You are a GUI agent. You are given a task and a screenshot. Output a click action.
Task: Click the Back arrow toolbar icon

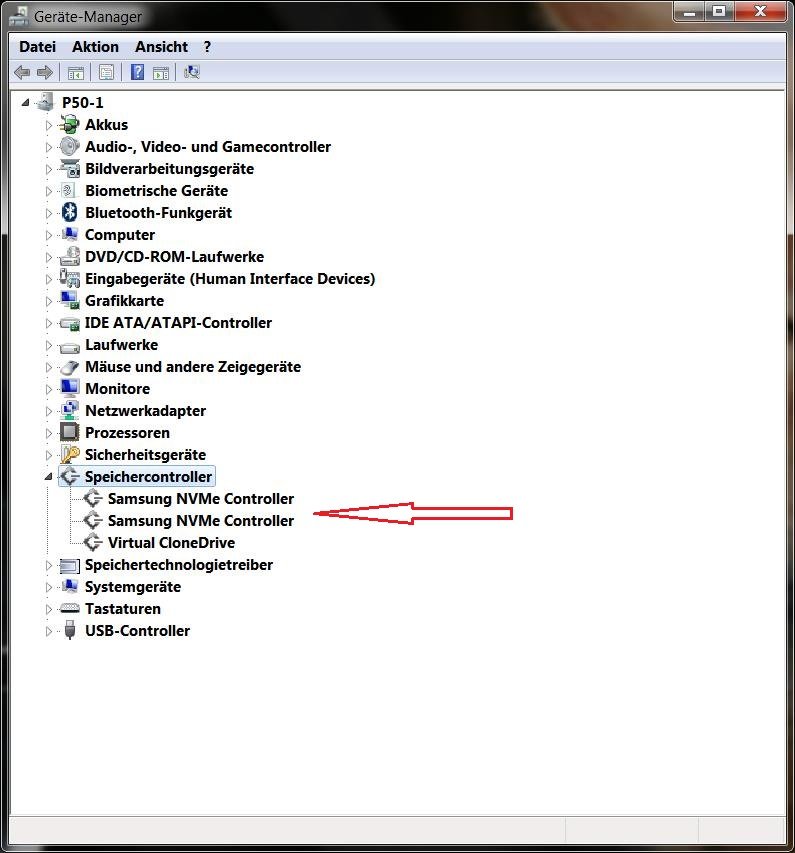pos(22,72)
